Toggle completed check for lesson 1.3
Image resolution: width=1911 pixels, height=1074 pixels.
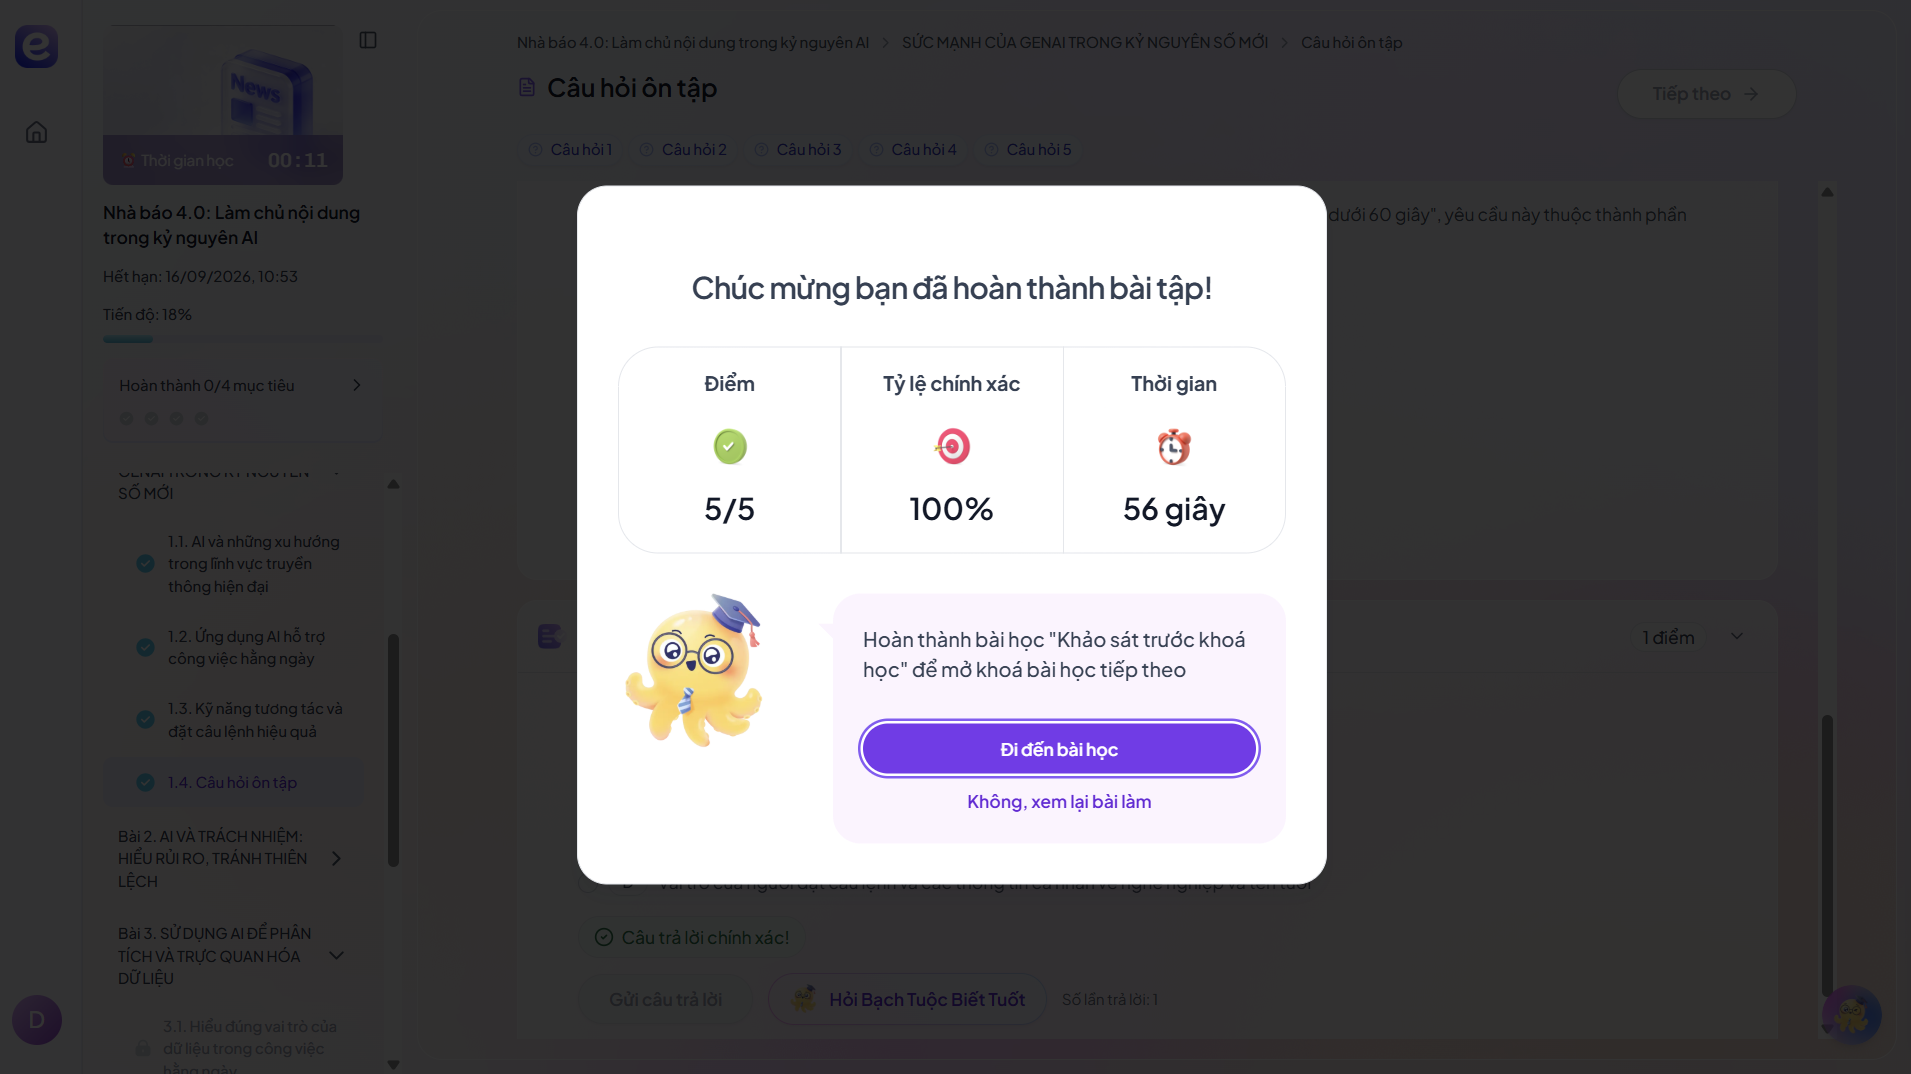pos(145,720)
